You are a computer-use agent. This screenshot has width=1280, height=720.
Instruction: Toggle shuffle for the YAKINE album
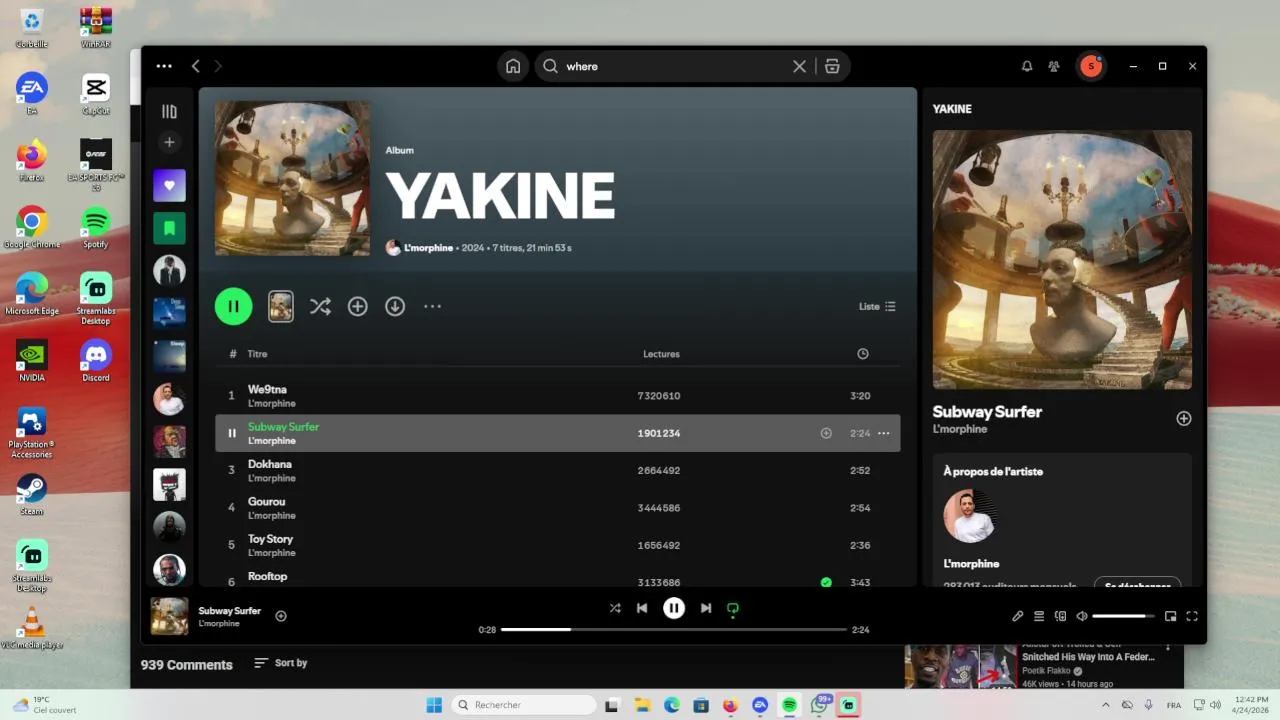[x=320, y=306]
